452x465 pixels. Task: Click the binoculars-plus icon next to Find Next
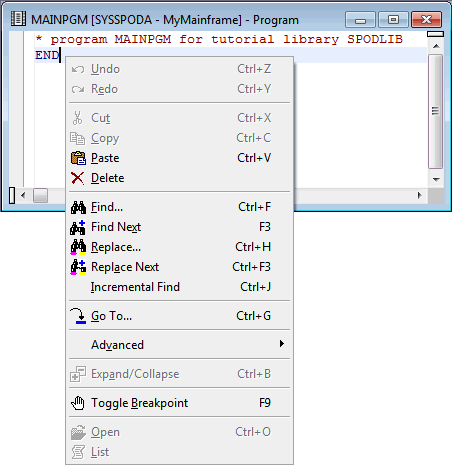coord(78,227)
